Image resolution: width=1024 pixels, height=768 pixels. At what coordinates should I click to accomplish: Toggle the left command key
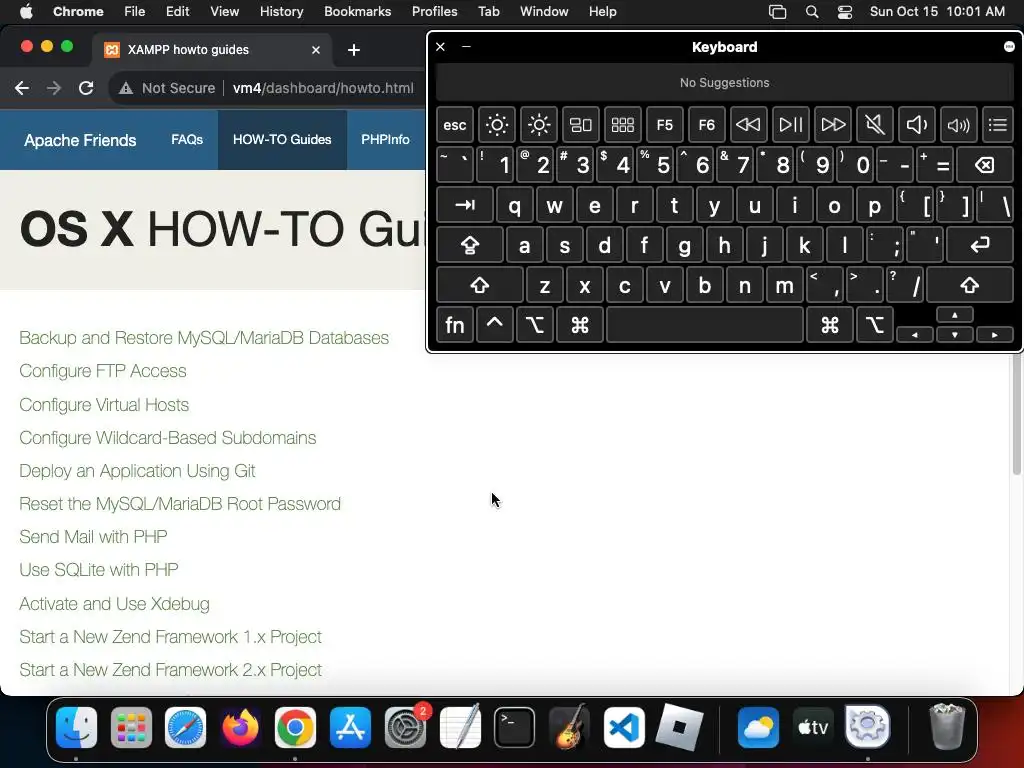point(579,325)
